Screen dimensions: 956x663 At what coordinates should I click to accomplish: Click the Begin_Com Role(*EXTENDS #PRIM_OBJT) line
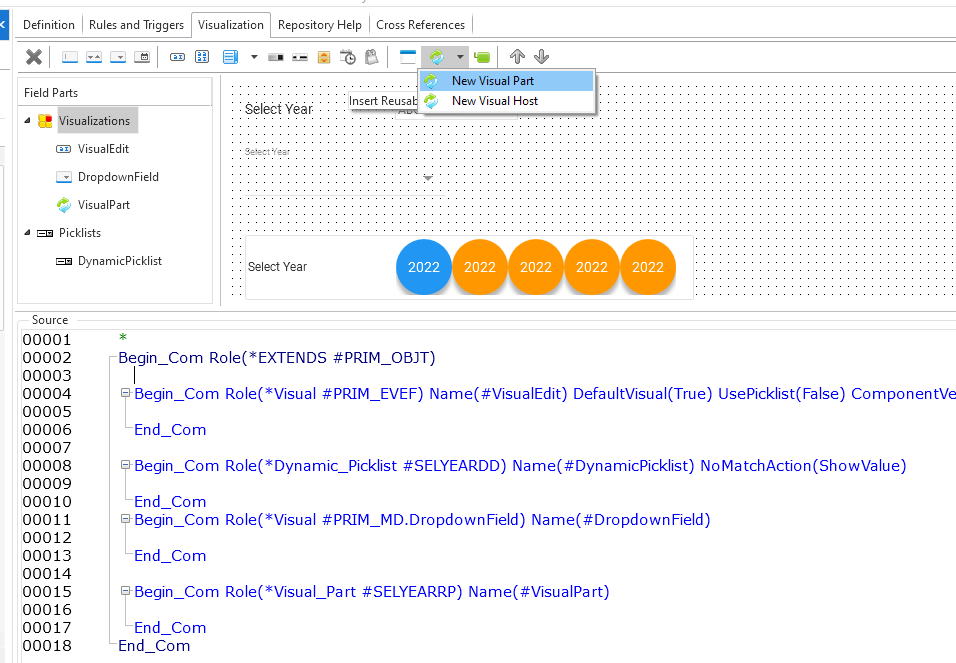[x=277, y=357]
